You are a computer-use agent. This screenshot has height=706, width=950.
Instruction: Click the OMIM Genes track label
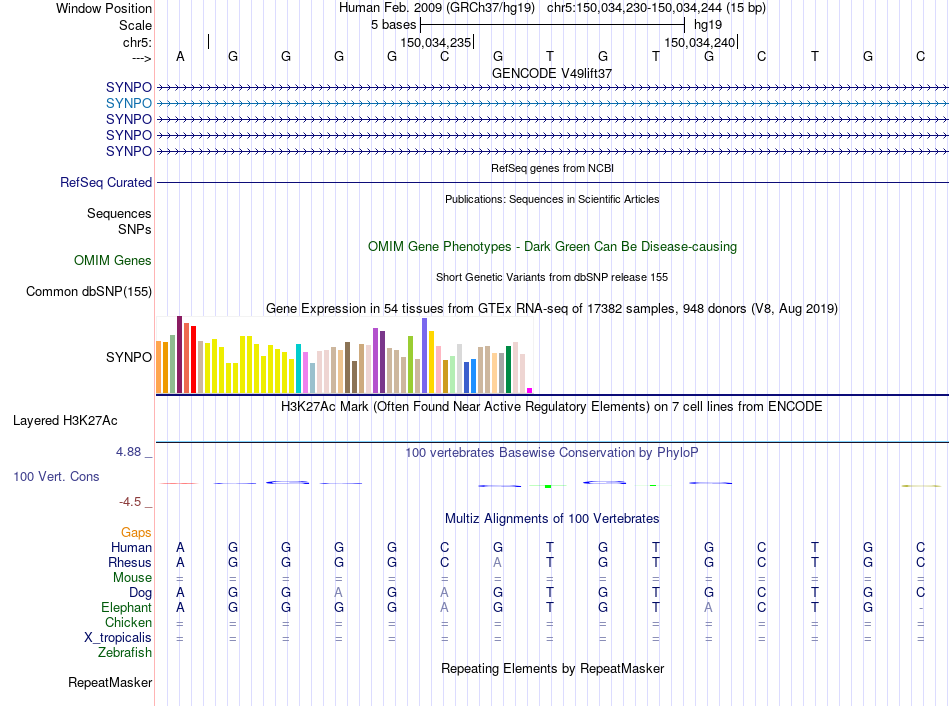(113, 261)
